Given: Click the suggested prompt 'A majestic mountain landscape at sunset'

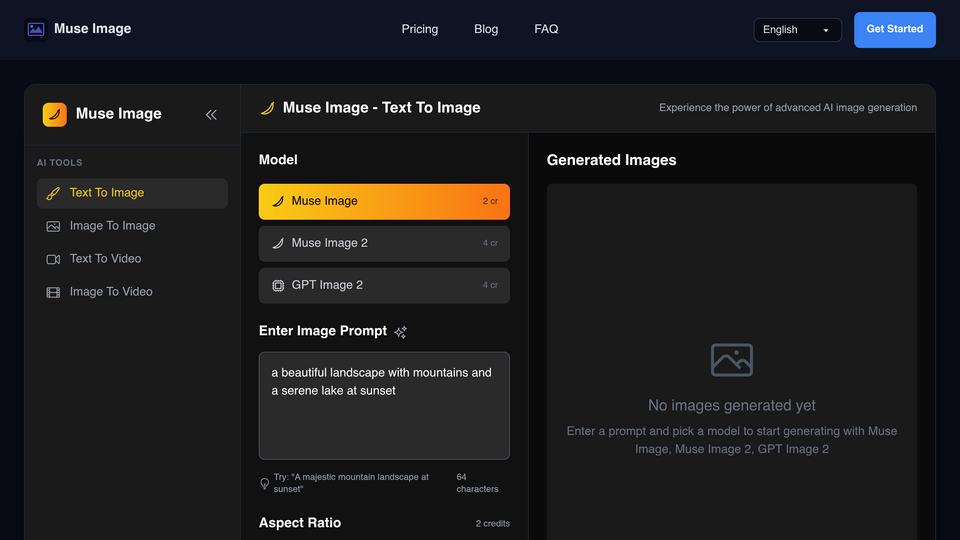Looking at the screenshot, I should tap(351, 483).
